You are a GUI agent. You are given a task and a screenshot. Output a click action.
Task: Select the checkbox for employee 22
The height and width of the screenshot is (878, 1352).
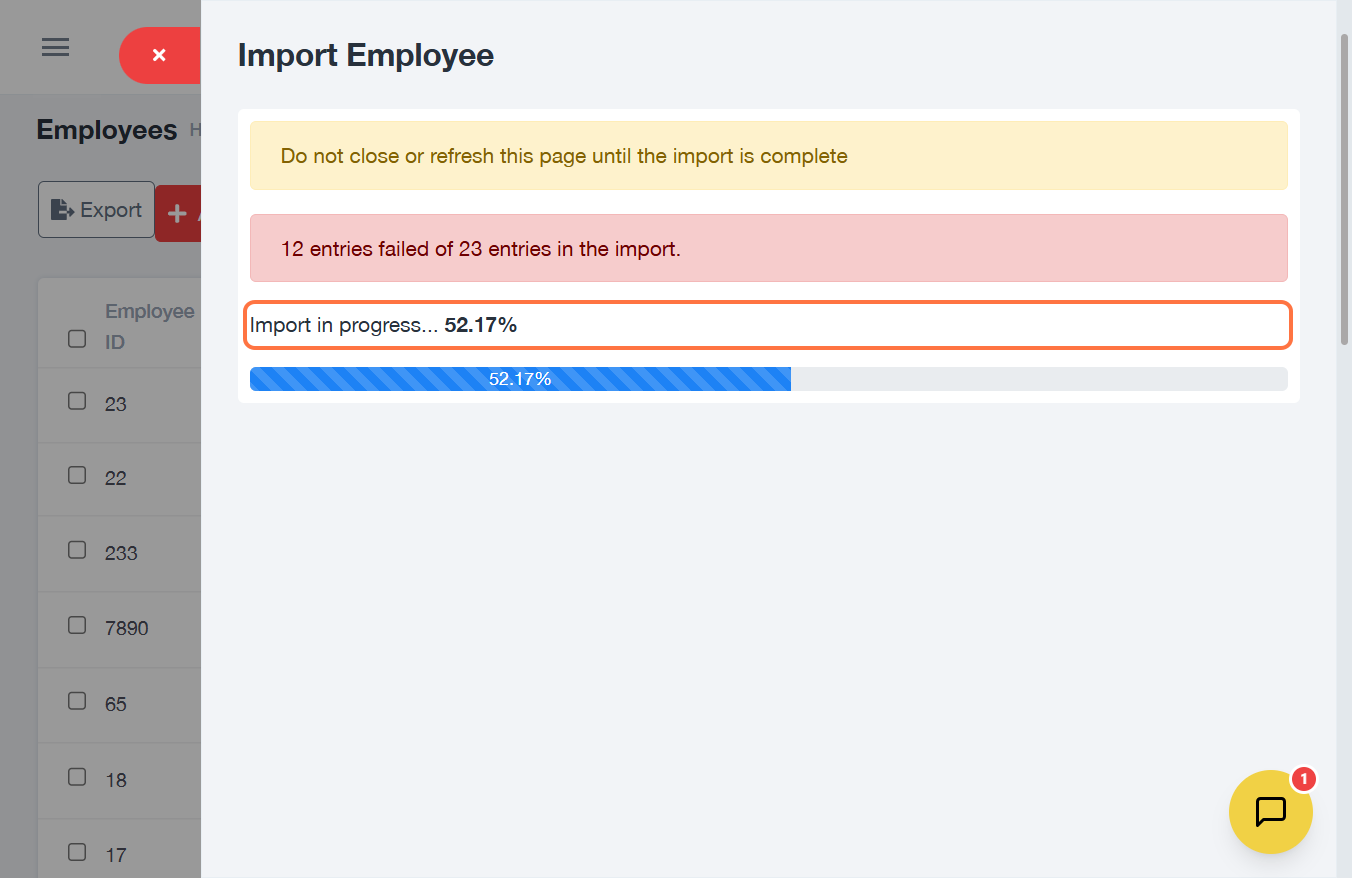pos(77,475)
